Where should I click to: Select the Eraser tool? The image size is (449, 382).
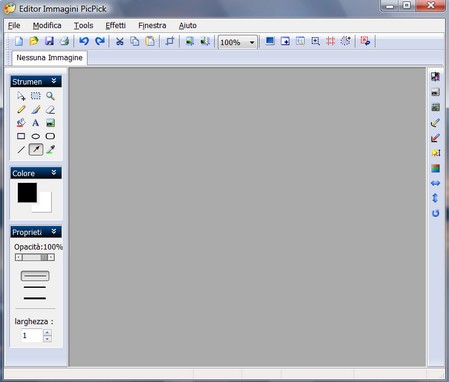pyautogui.click(x=50, y=109)
